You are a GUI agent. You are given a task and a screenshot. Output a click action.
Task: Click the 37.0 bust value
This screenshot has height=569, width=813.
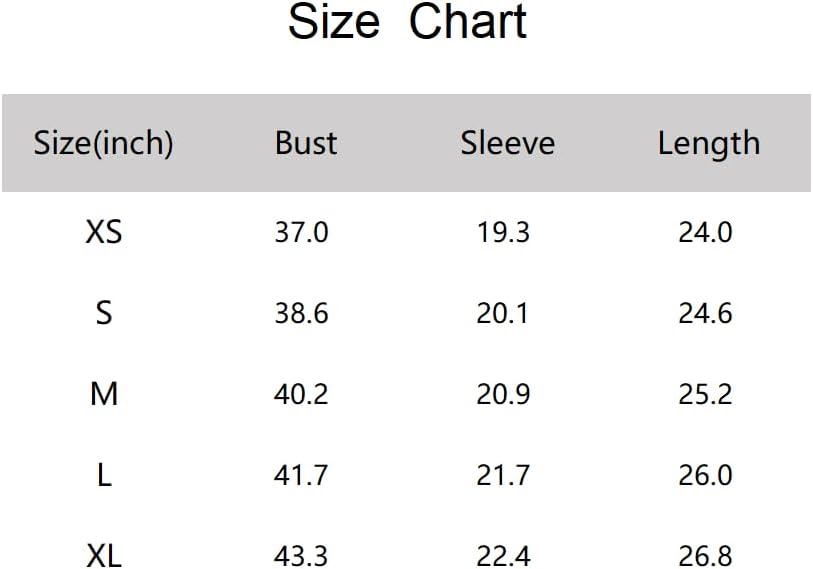301,232
